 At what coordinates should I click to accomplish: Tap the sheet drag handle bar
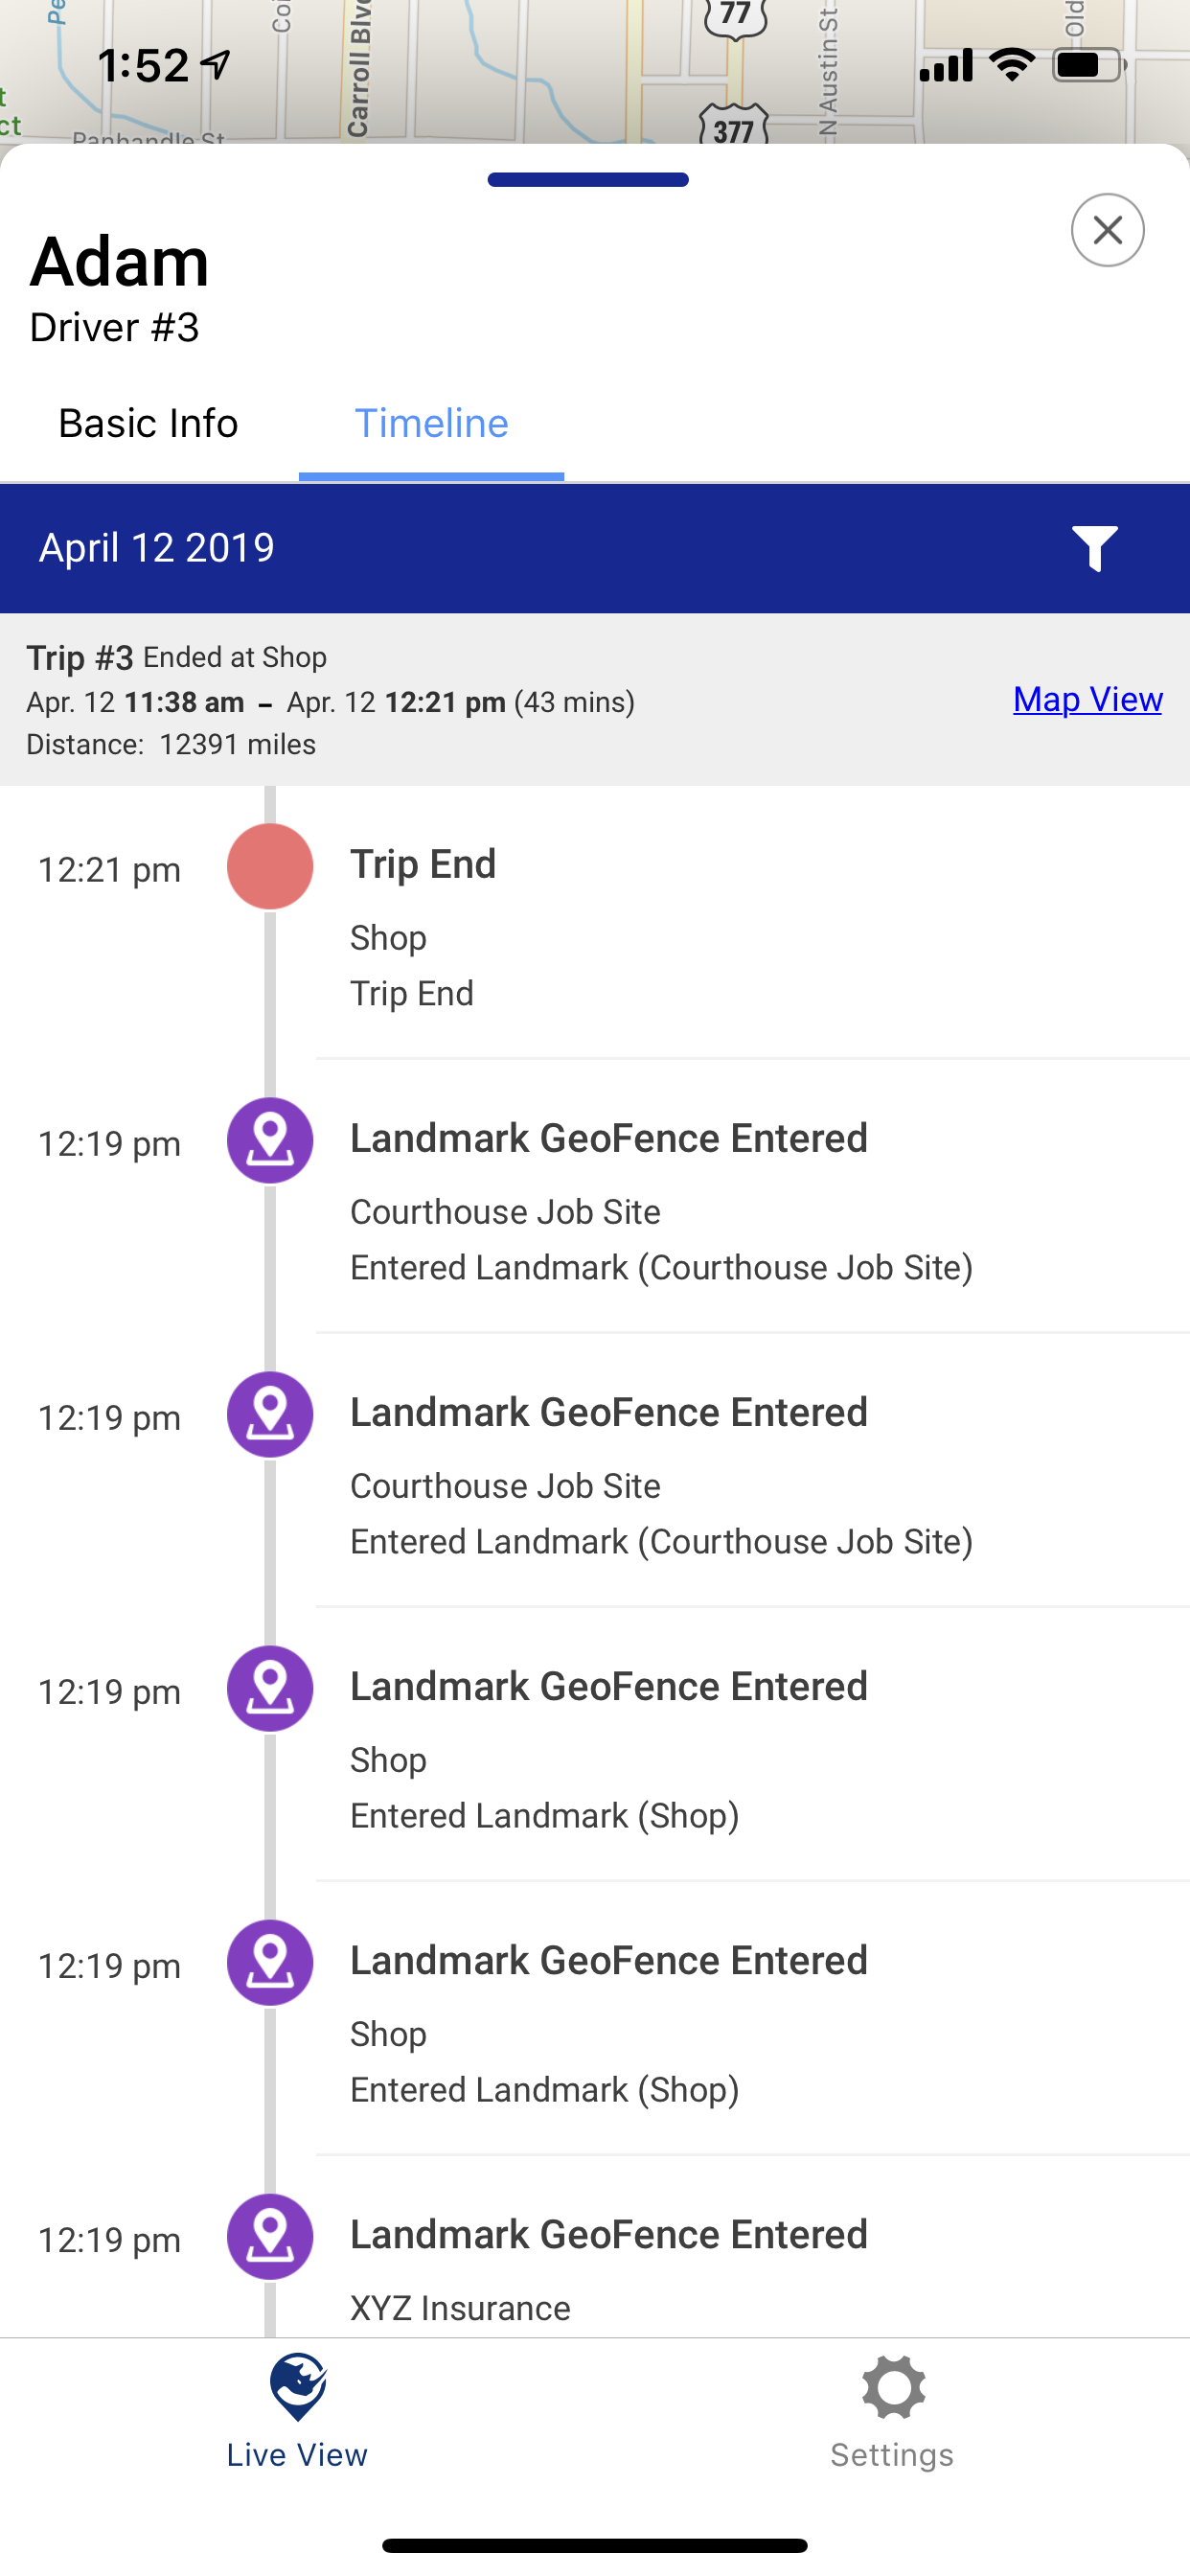click(x=588, y=180)
